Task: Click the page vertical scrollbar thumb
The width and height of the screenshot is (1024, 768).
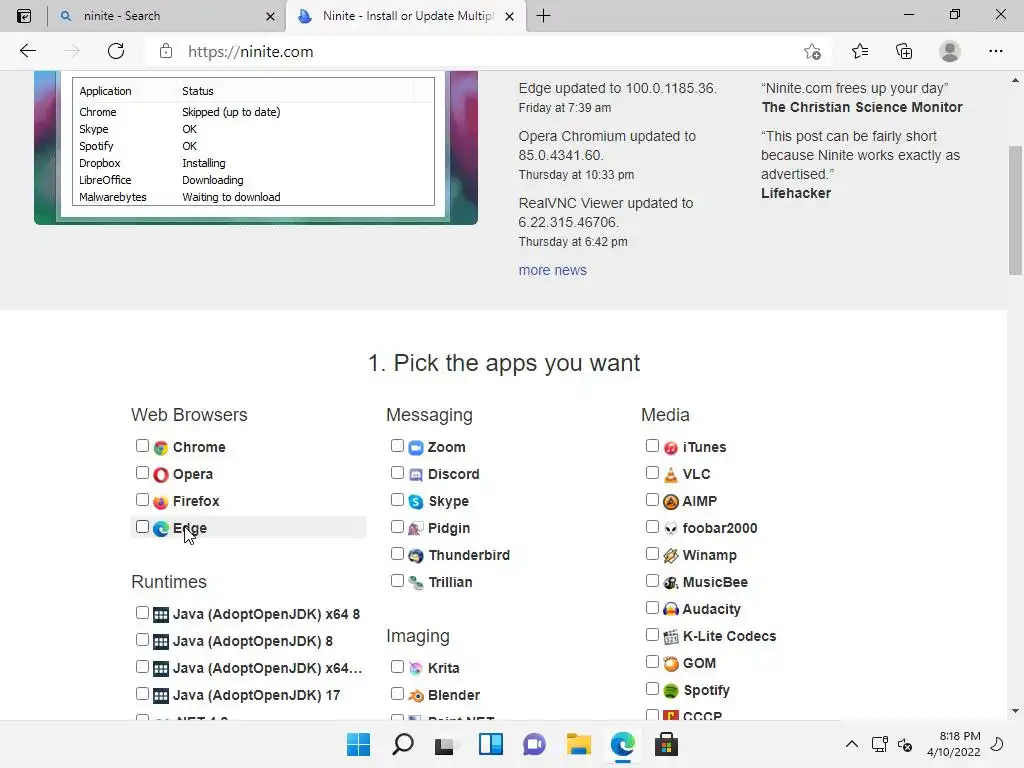Action: click(1015, 210)
